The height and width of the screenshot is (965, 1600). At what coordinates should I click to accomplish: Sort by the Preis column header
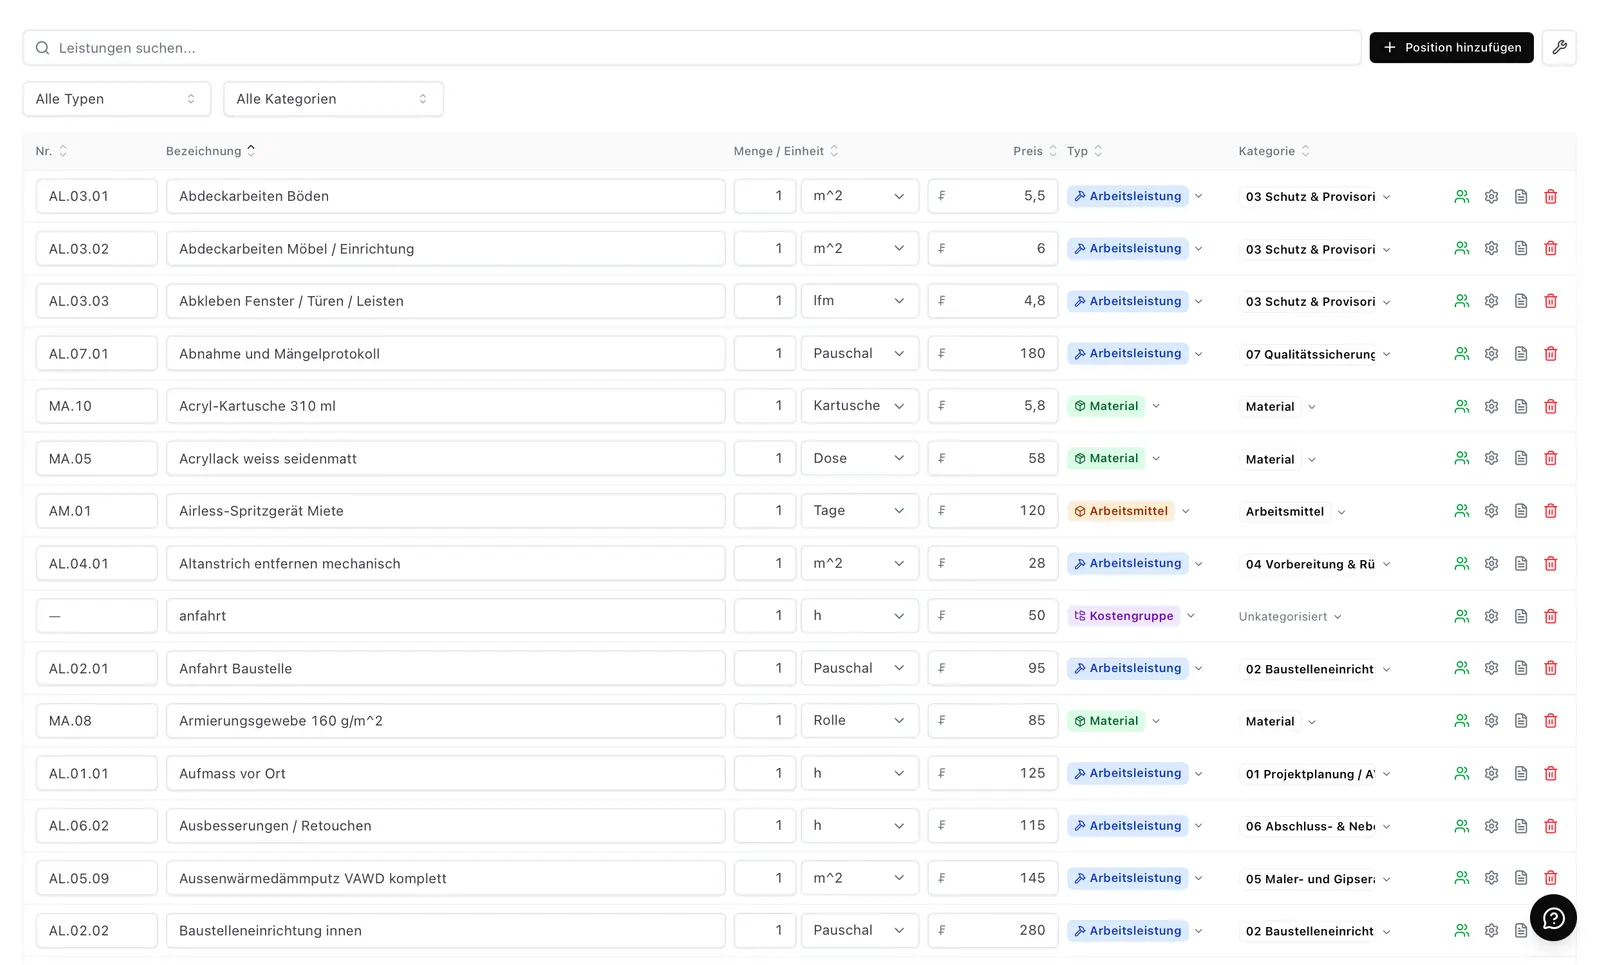point(1034,151)
